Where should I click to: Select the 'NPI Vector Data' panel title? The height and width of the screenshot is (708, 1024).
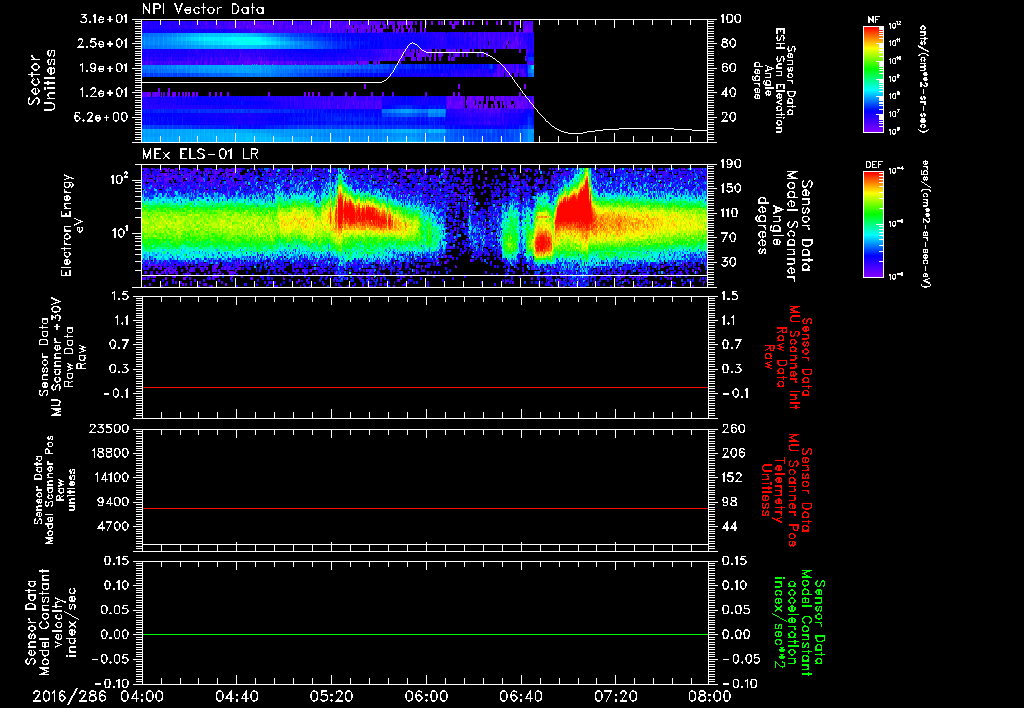204,9
